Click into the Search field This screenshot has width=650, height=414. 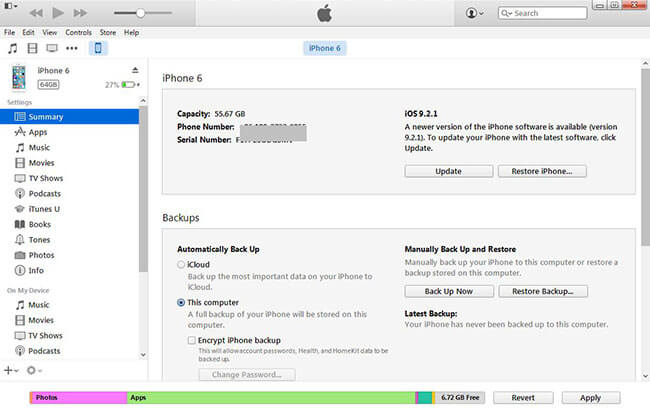[x=543, y=13]
